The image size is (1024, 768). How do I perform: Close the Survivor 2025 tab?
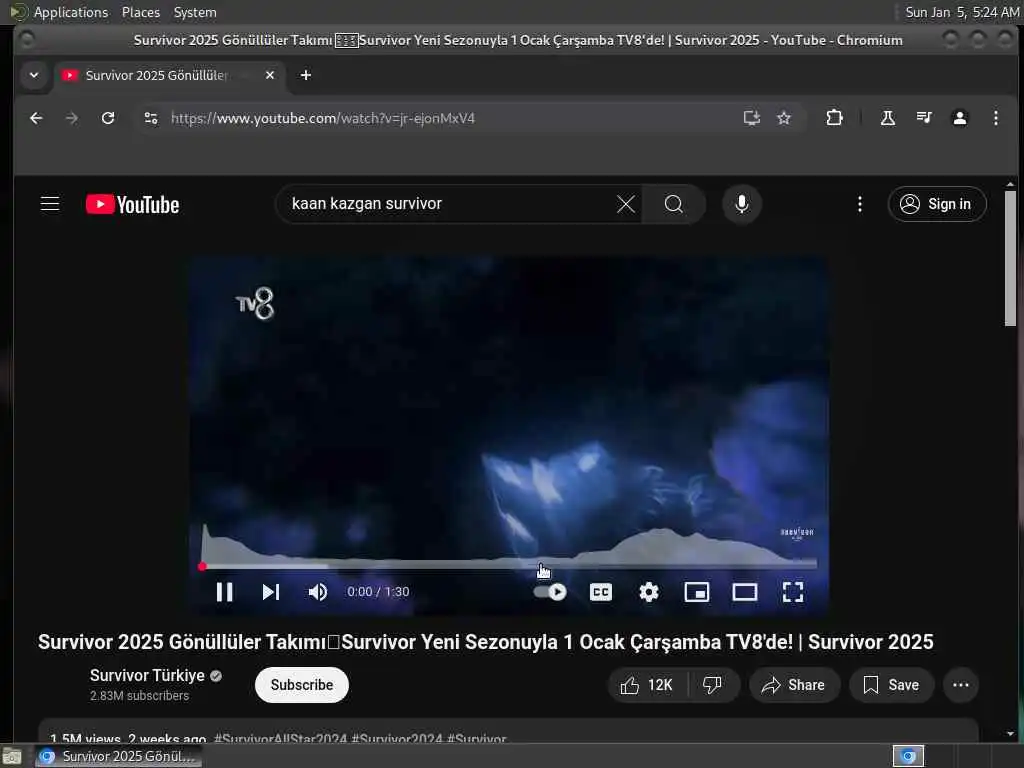[270, 75]
